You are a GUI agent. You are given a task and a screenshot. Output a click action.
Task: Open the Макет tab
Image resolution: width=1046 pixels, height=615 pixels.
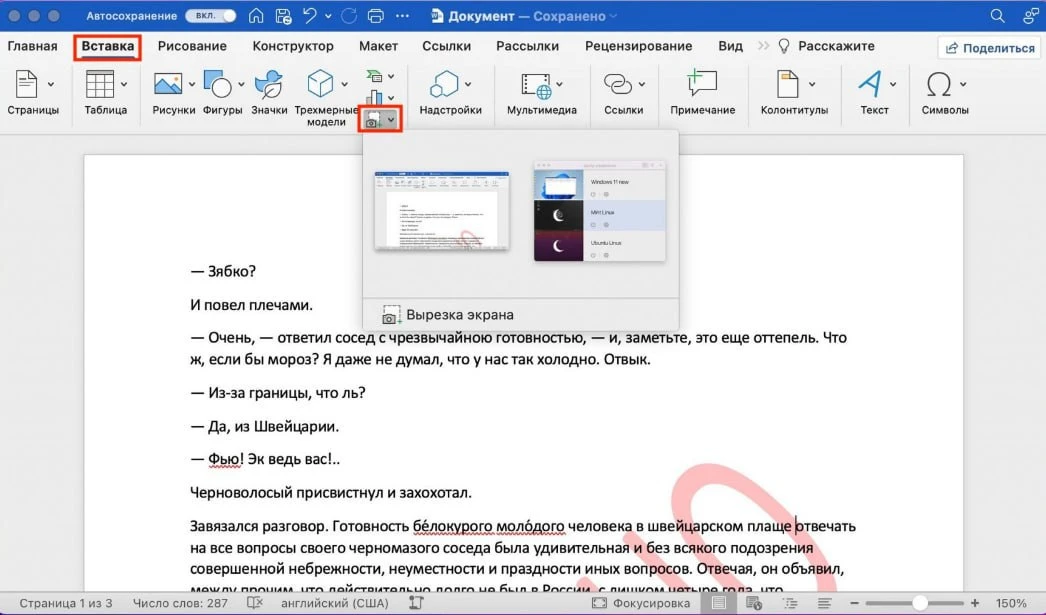(x=378, y=46)
